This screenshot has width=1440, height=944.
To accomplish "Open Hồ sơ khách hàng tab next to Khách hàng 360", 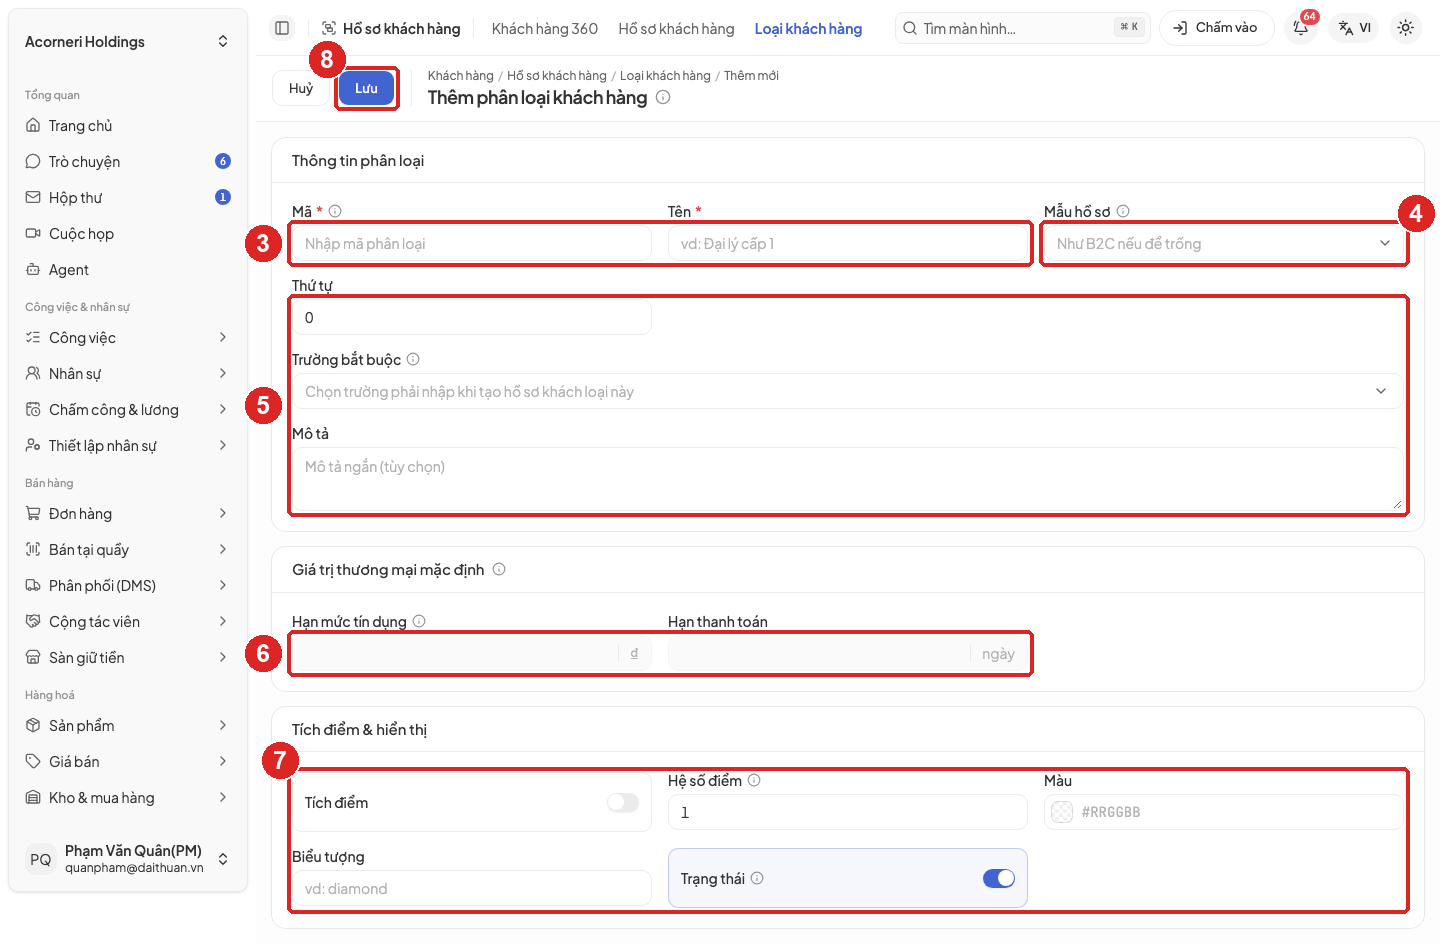I will pos(676,29).
